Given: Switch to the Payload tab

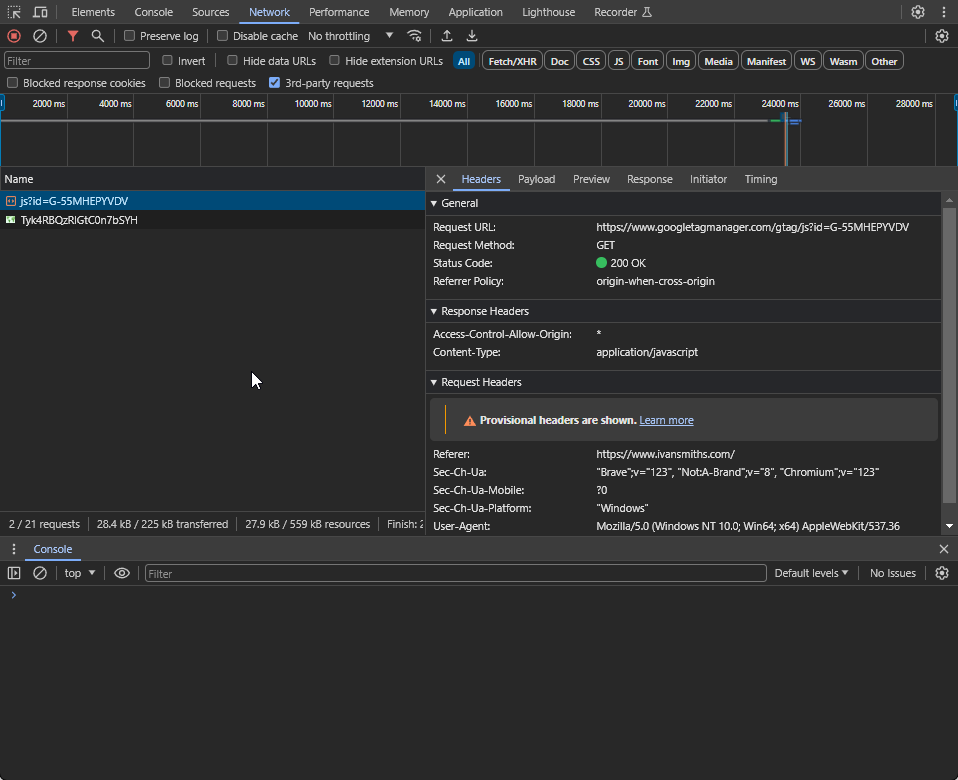Looking at the screenshot, I should point(536,179).
